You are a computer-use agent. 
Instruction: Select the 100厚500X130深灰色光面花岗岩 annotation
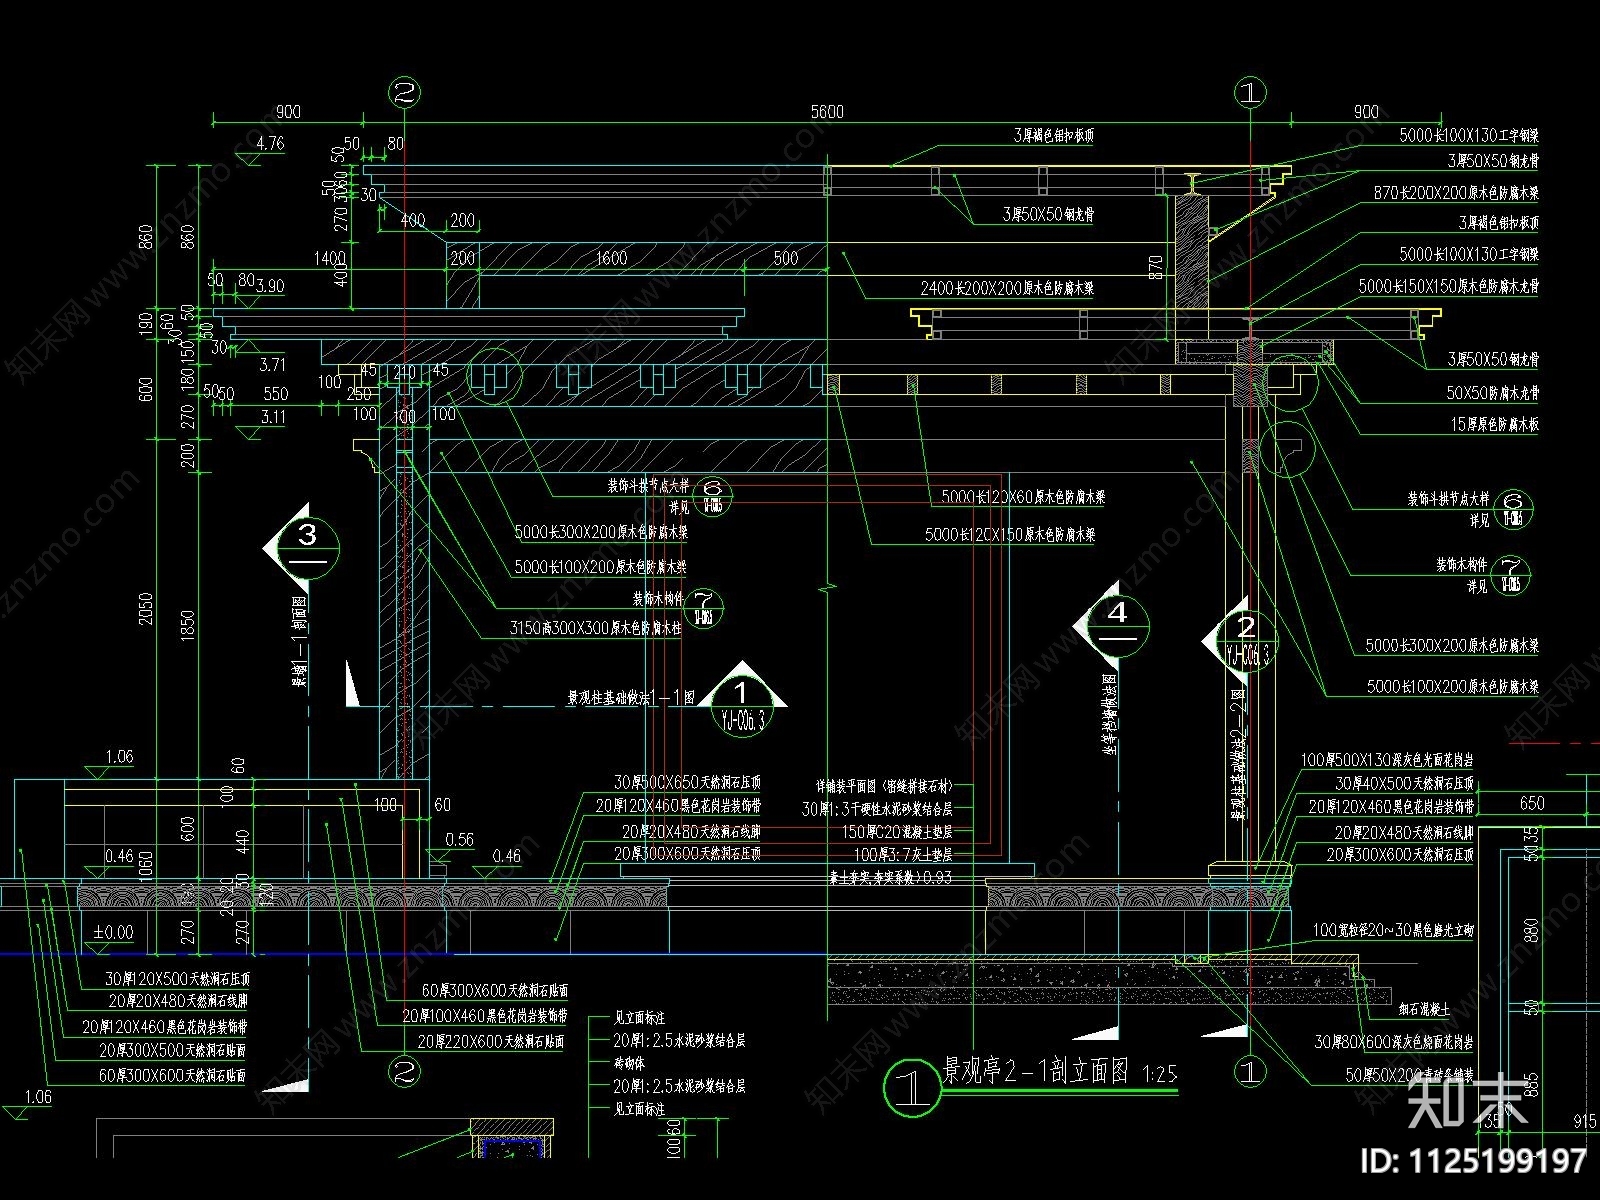(1386, 761)
